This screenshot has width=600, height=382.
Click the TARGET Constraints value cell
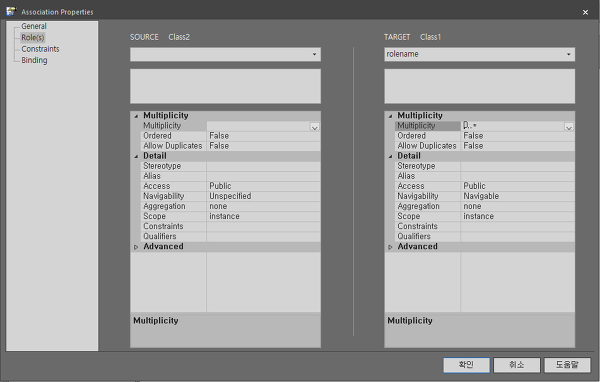tap(517, 226)
